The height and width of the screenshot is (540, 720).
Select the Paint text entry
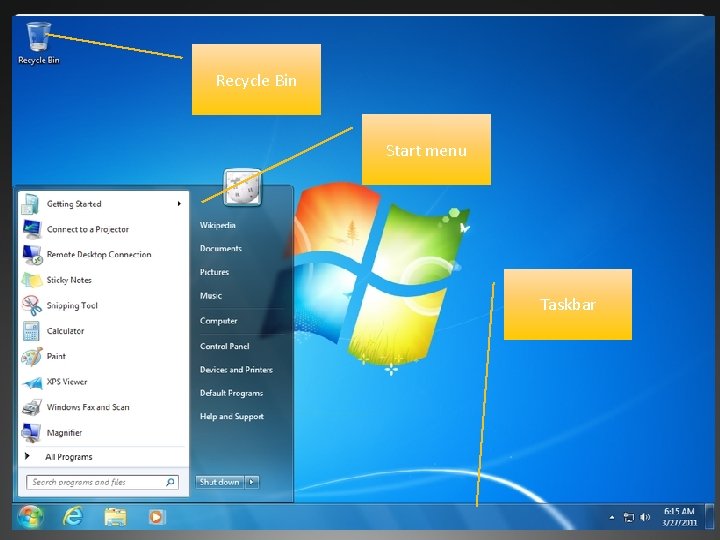coord(56,356)
